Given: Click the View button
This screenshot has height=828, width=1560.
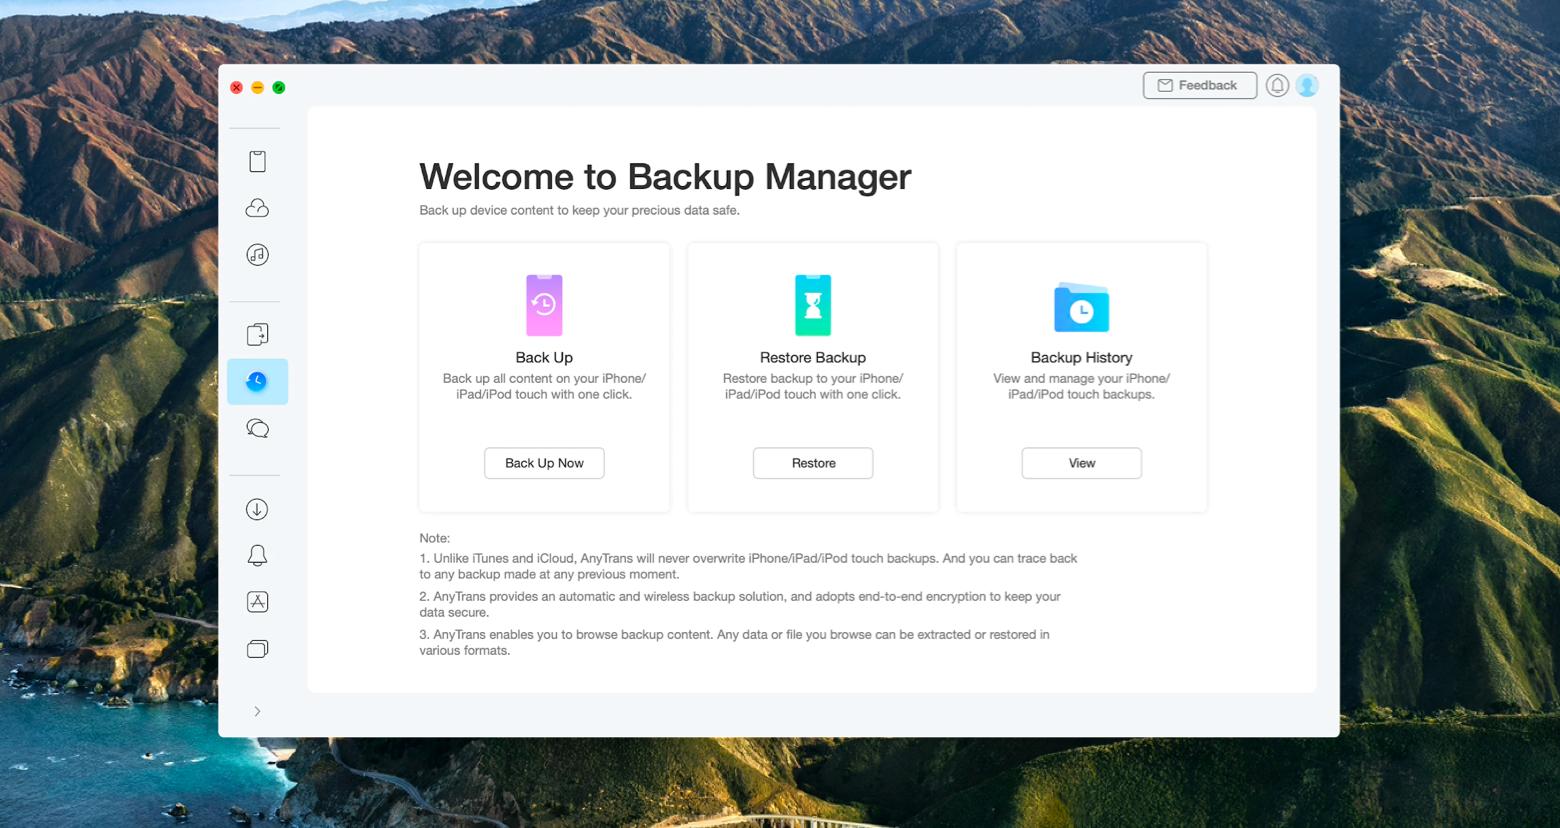Looking at the screenshot, I should click(1081, 463).
